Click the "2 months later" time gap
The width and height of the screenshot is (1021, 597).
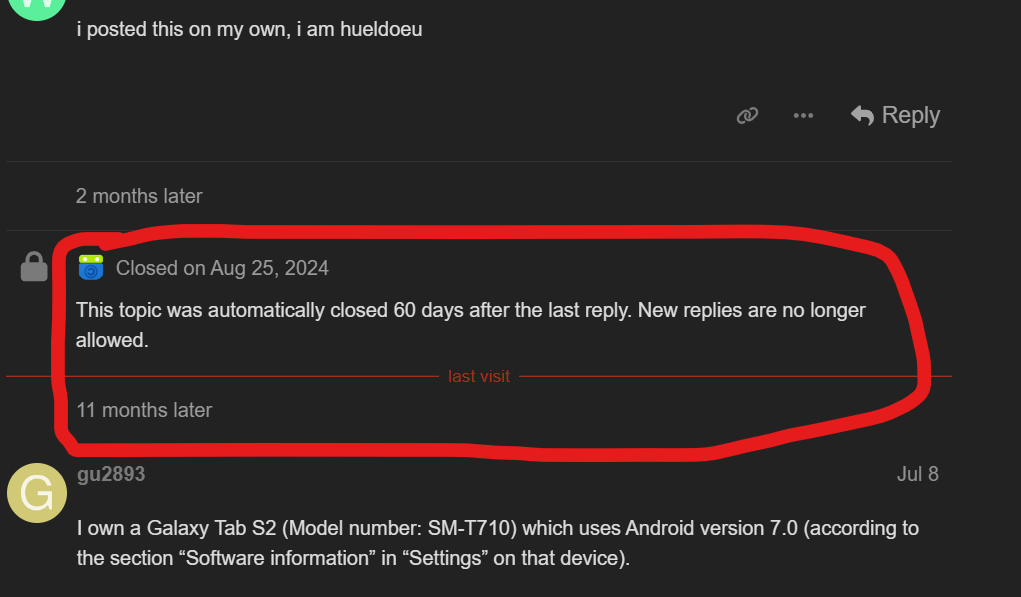(x=139, y=196)
